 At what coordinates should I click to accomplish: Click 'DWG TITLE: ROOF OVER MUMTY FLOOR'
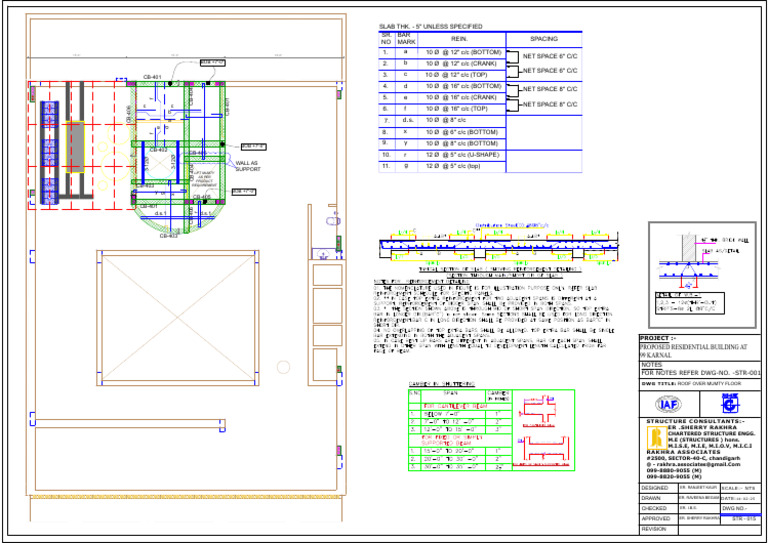point(691,384)
